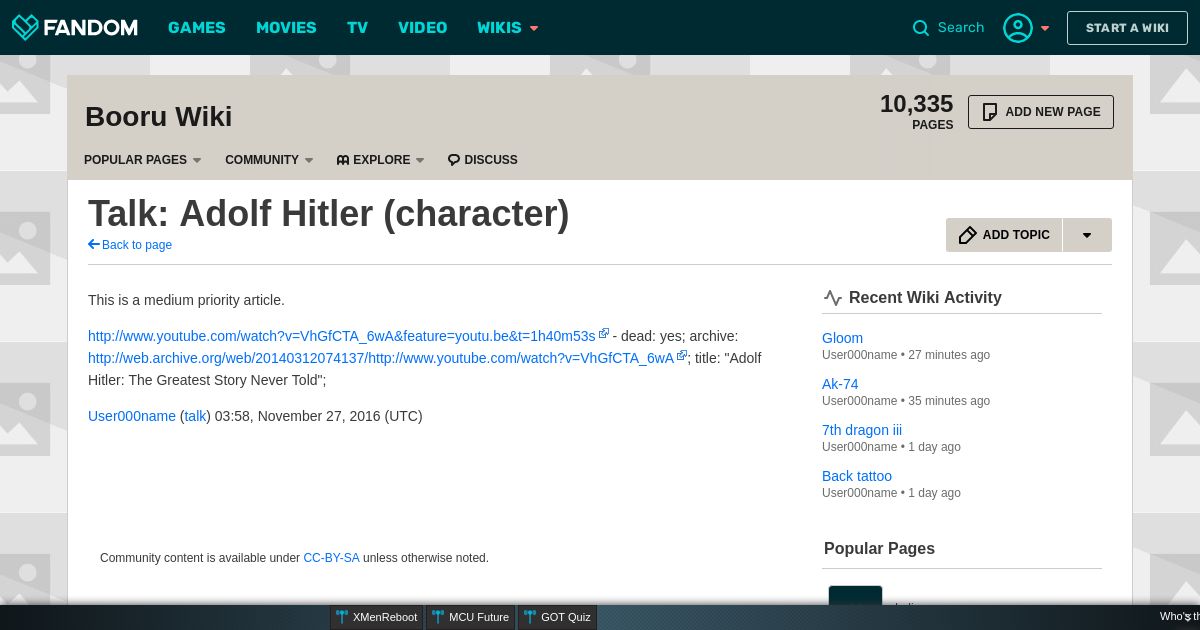The image size is (1200, 630).
Task: Click the Start a Wiki button
Action: (1127, 28)
